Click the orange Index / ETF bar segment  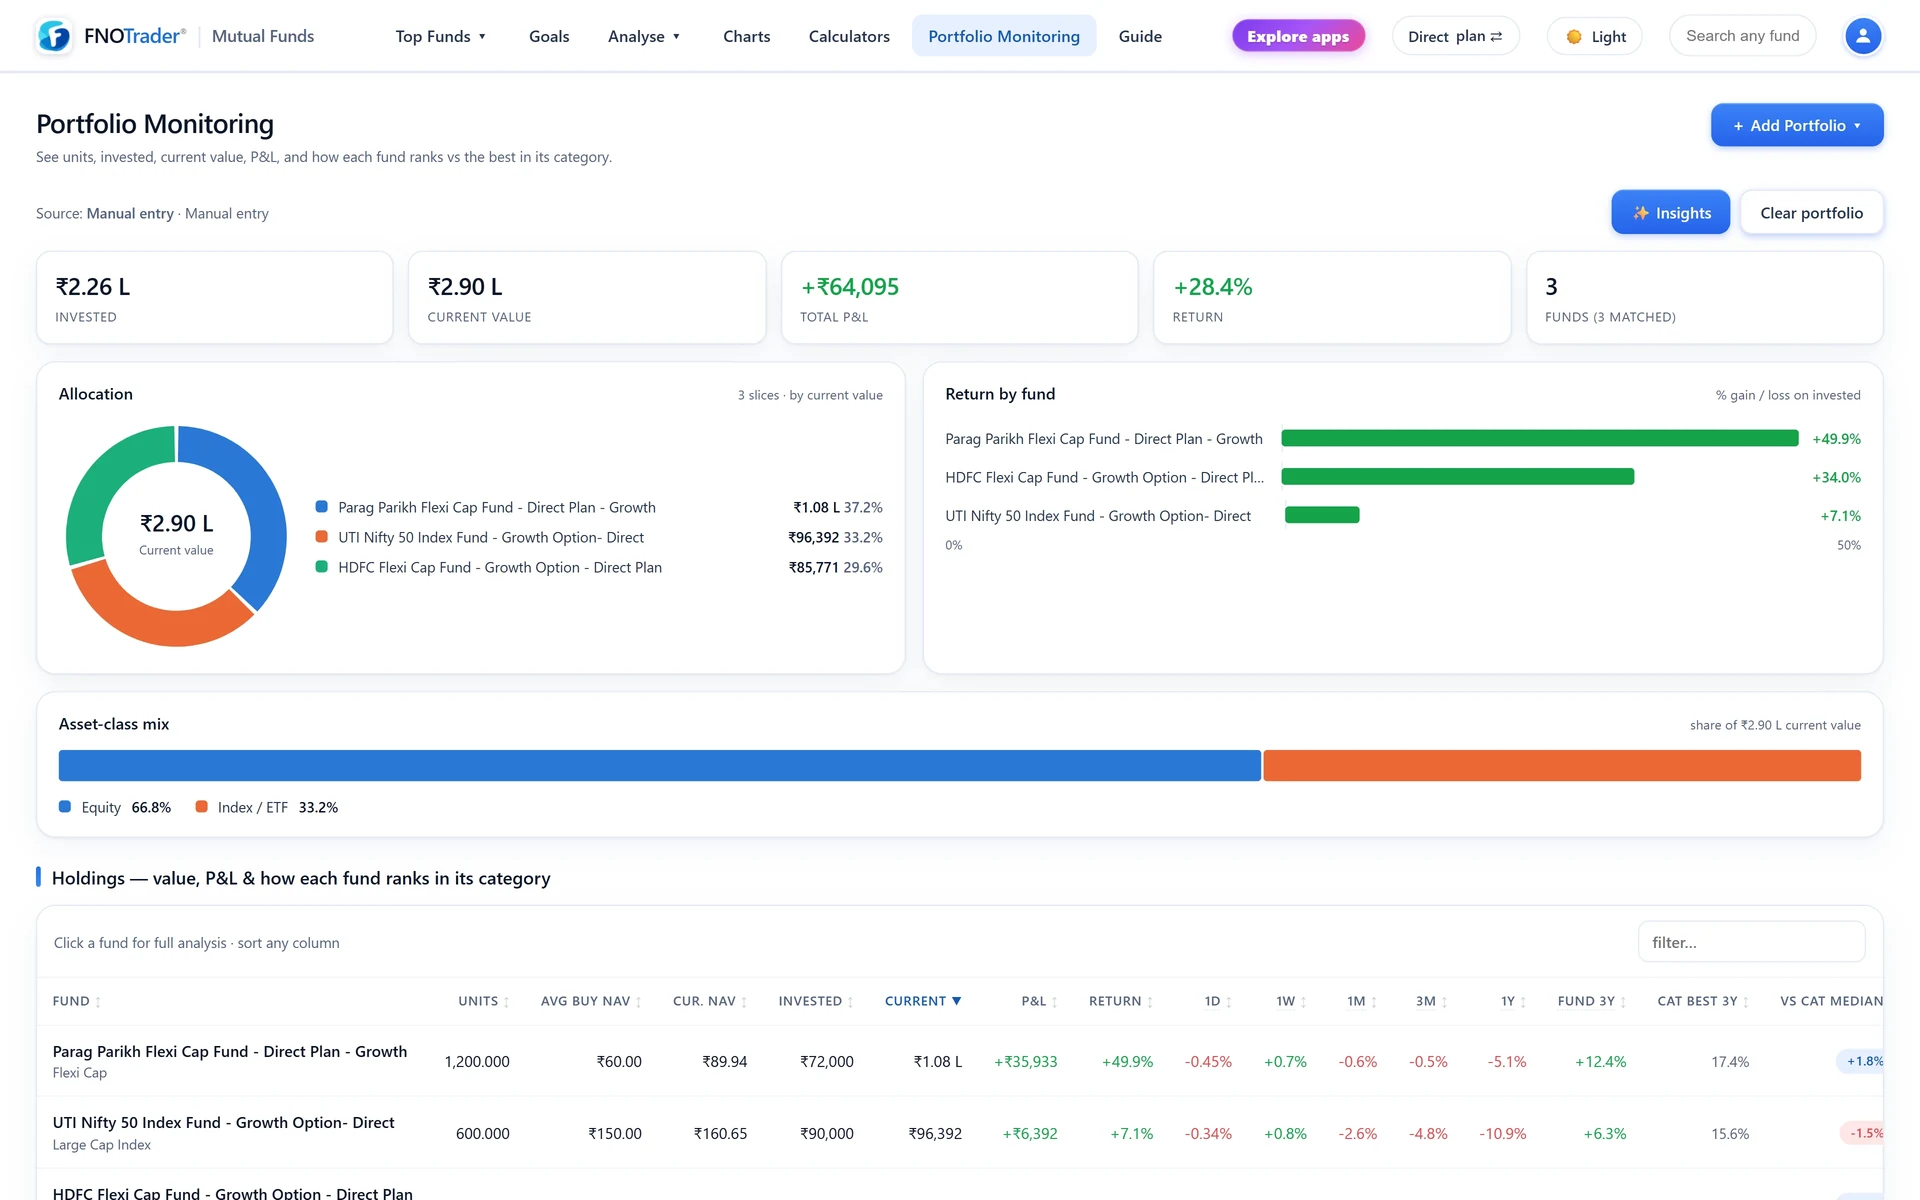coord(1562,766)
